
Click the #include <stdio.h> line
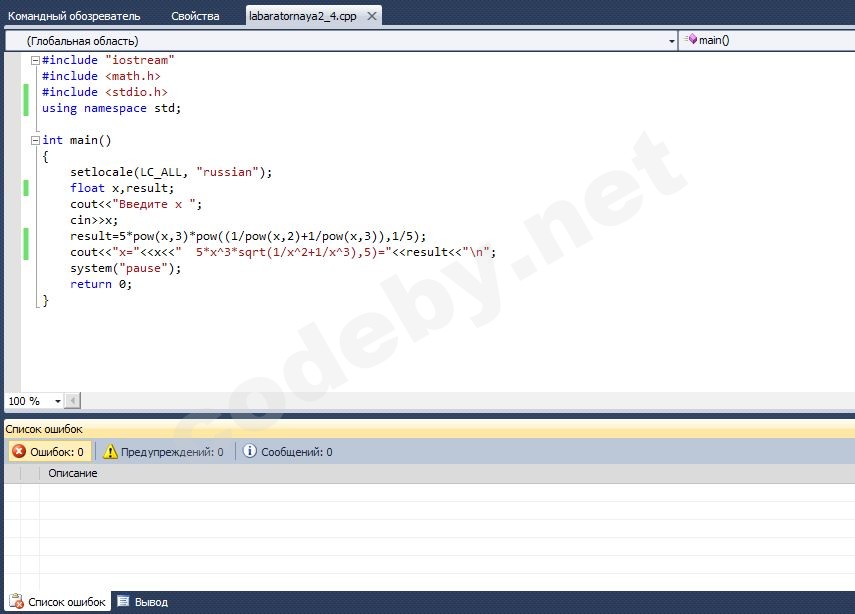[x=105, y=92]
